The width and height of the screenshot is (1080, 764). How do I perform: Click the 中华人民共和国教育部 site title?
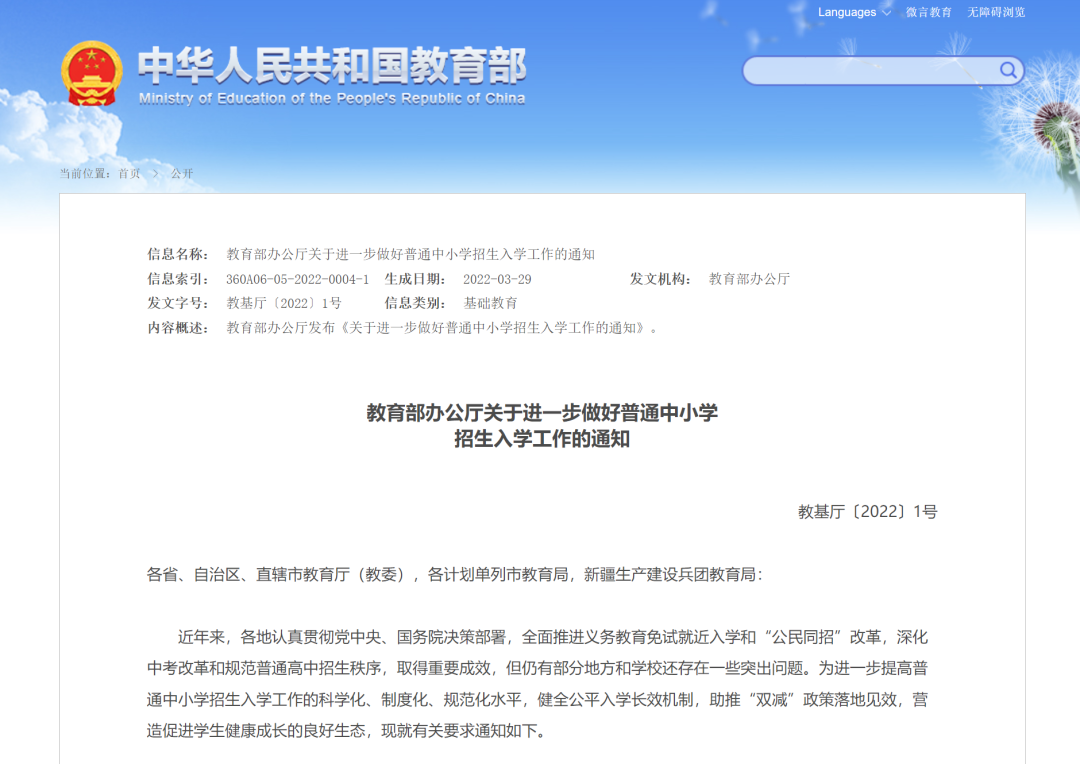(332, 65)
